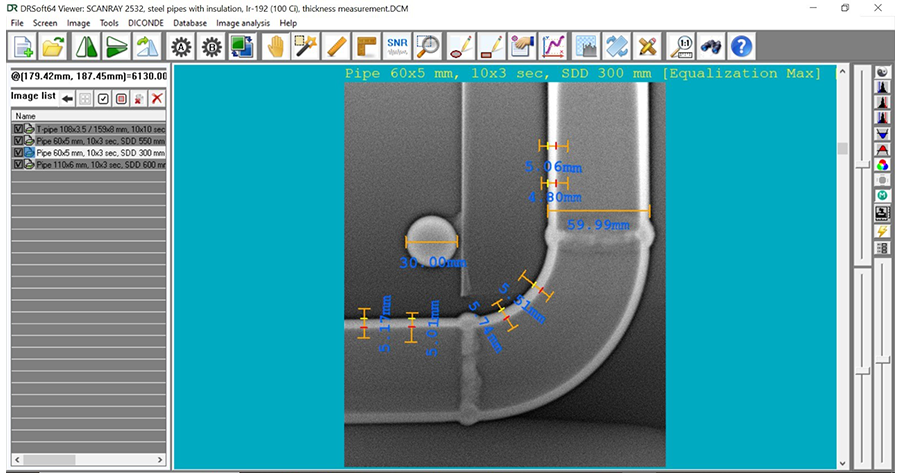Image resolution: width=900 pixels, height=473 pixels.
Task: Open the Image analysis menu
Action: 243,22
